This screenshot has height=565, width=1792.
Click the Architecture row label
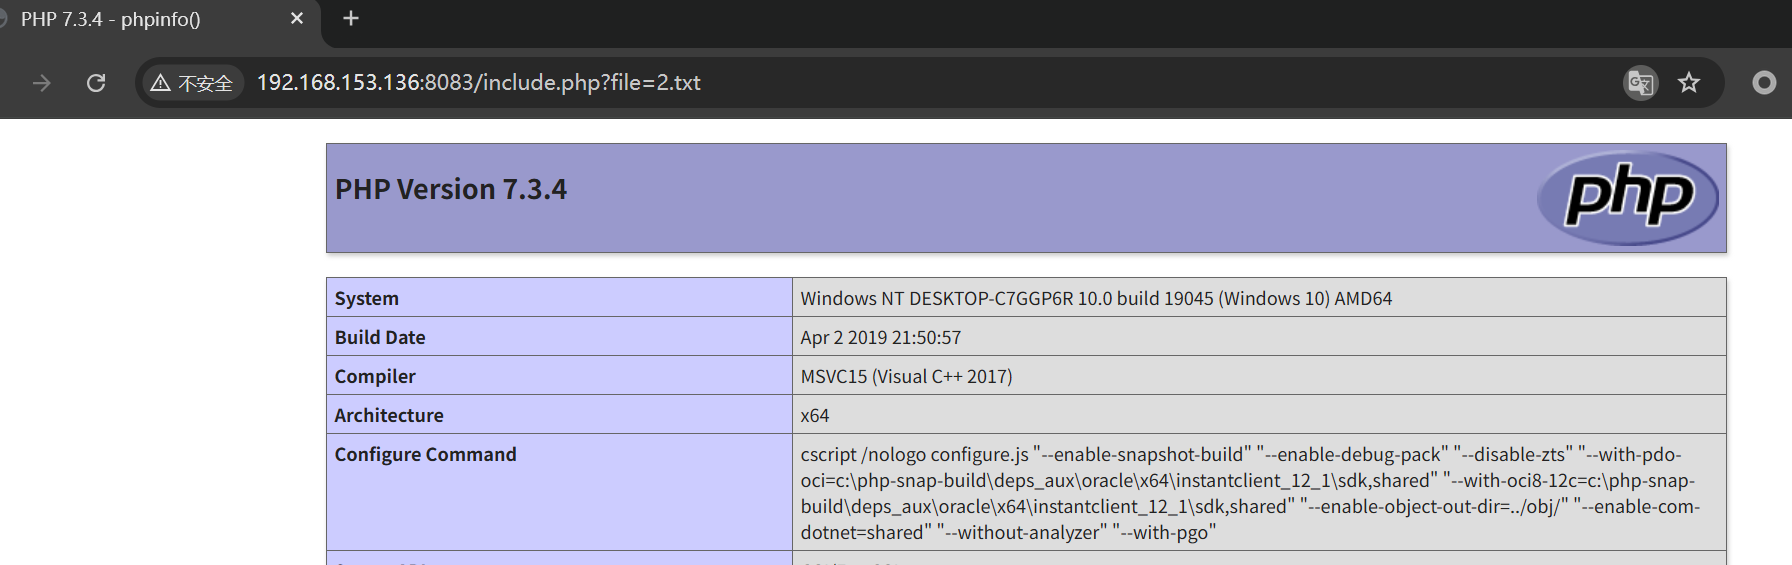click(x=389, y=415)
